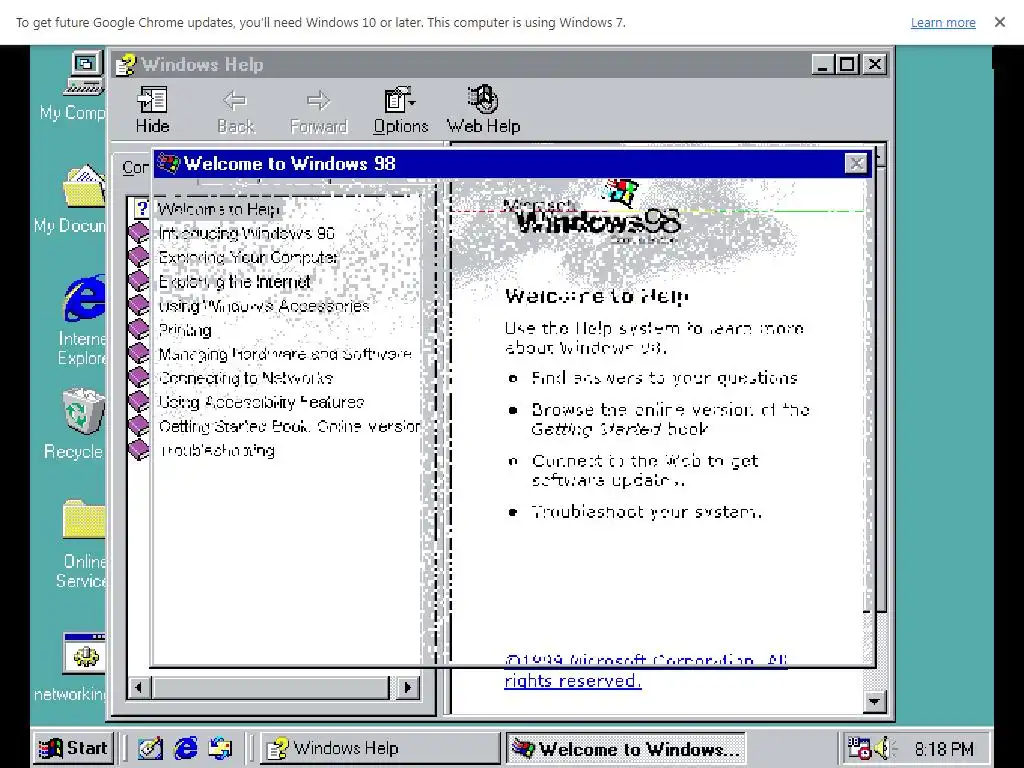Viewport: 1024px width, 768px height.
Task: Click the help content scroll down arrow
Action: [x=874, y=701]
